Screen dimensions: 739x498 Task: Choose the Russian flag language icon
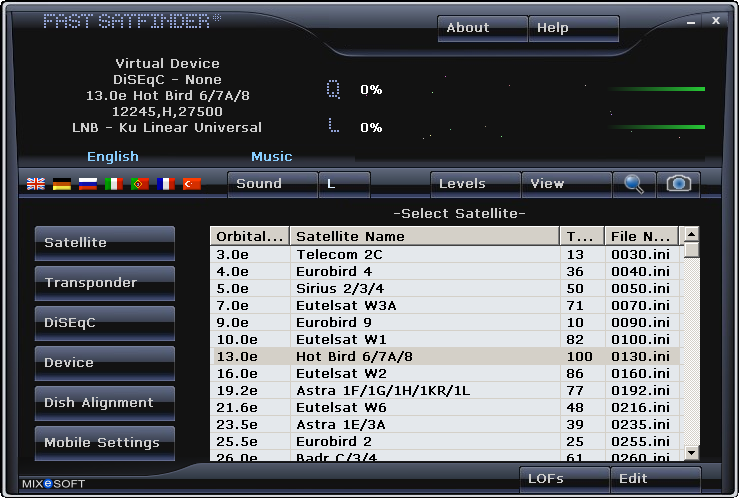88,184
